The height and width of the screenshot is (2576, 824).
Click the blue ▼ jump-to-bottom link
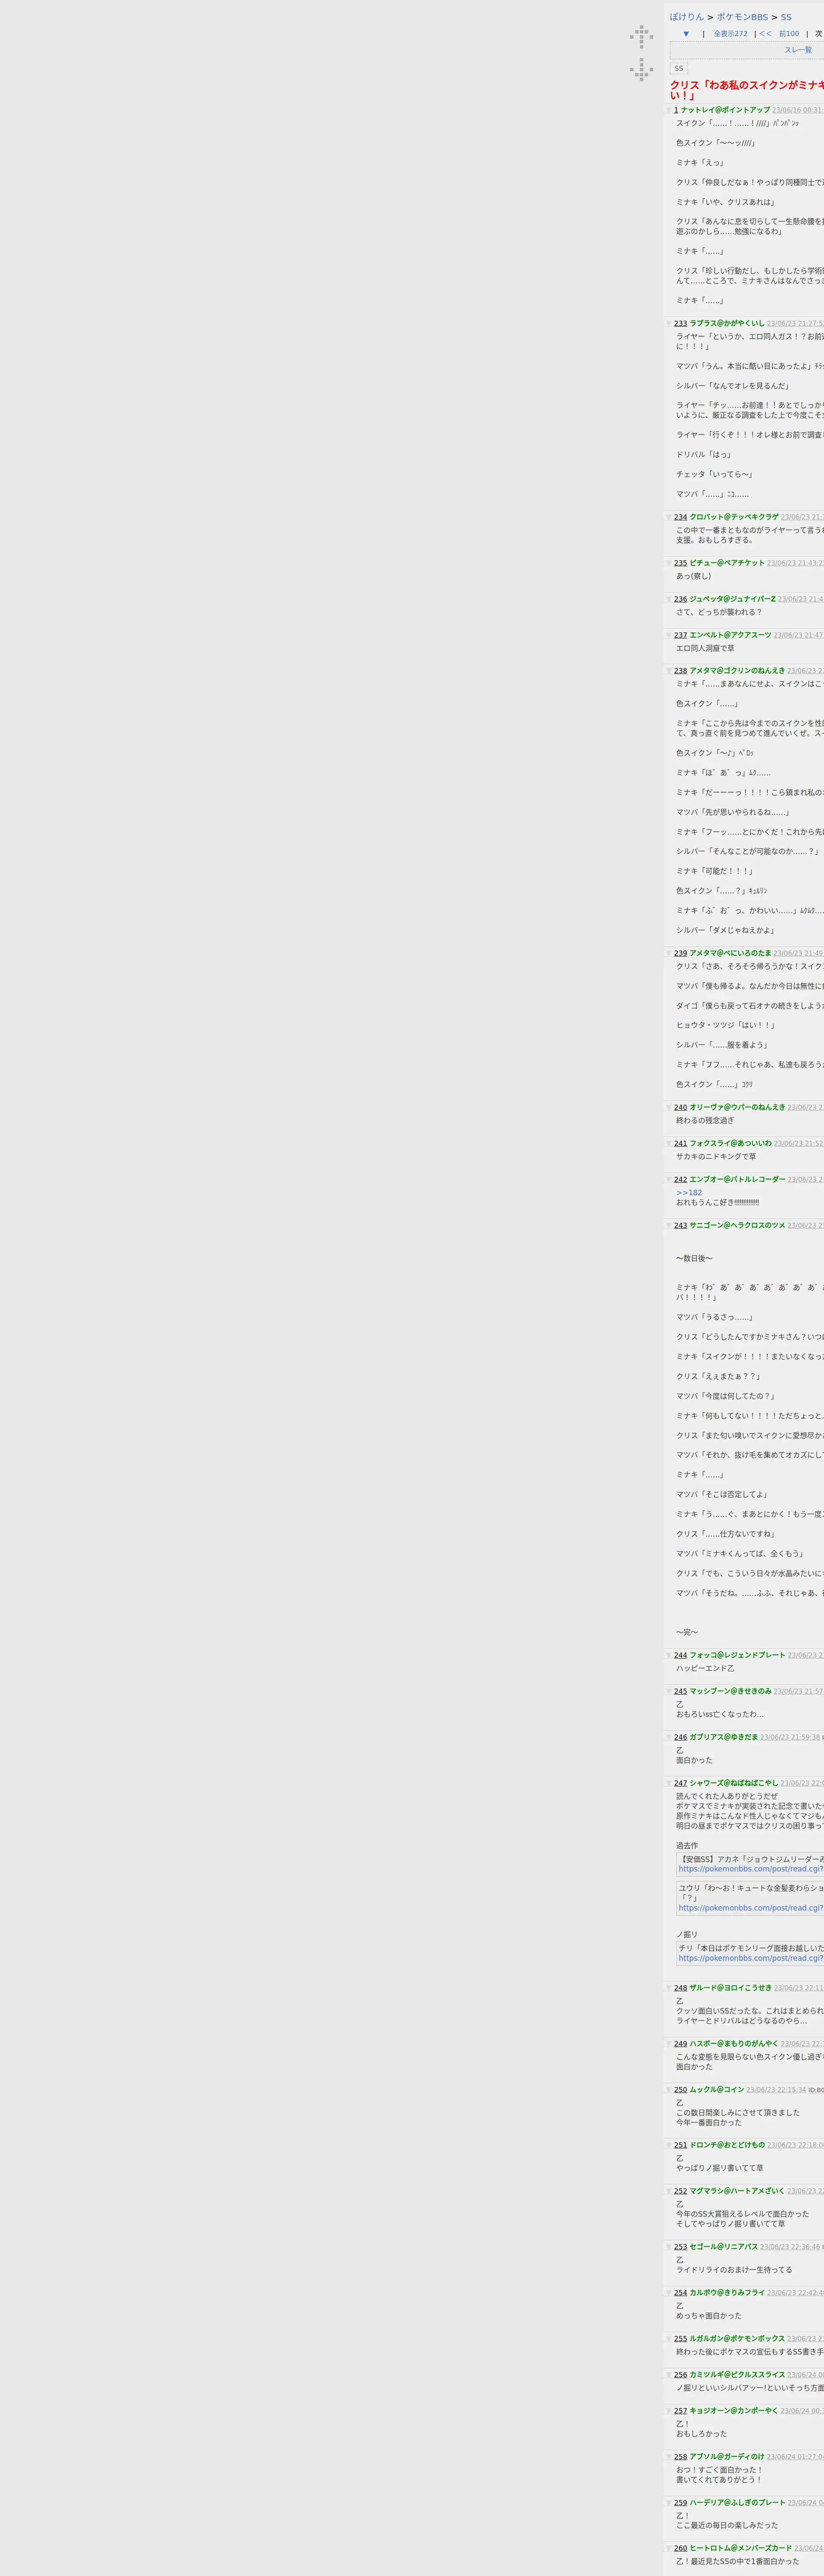(x=686, y=34)
